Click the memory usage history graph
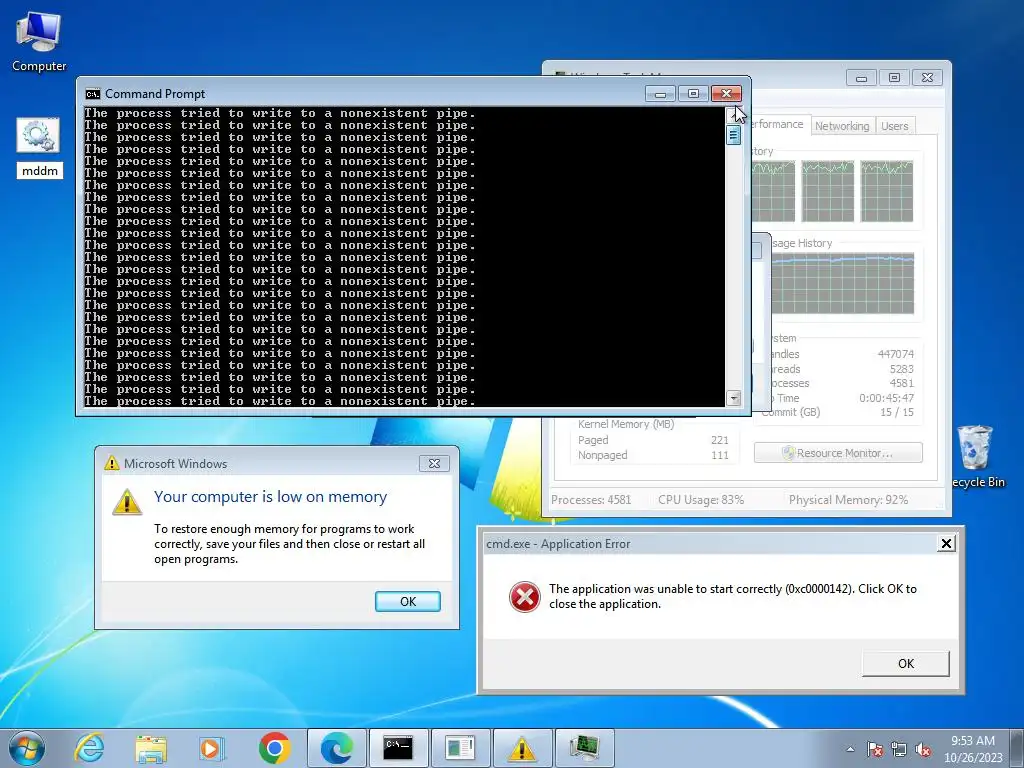Screen dimensions: 1024x768 click(842, 283)
